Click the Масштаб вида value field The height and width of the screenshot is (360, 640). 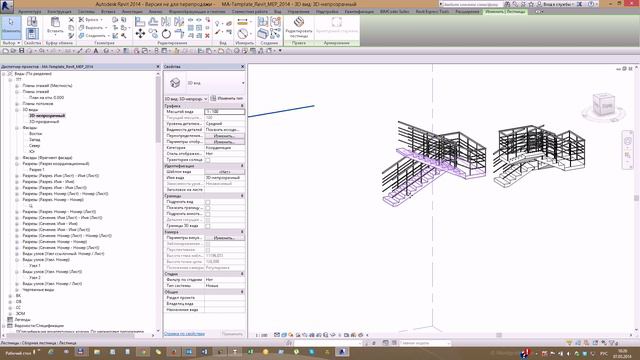coord(224,112)
